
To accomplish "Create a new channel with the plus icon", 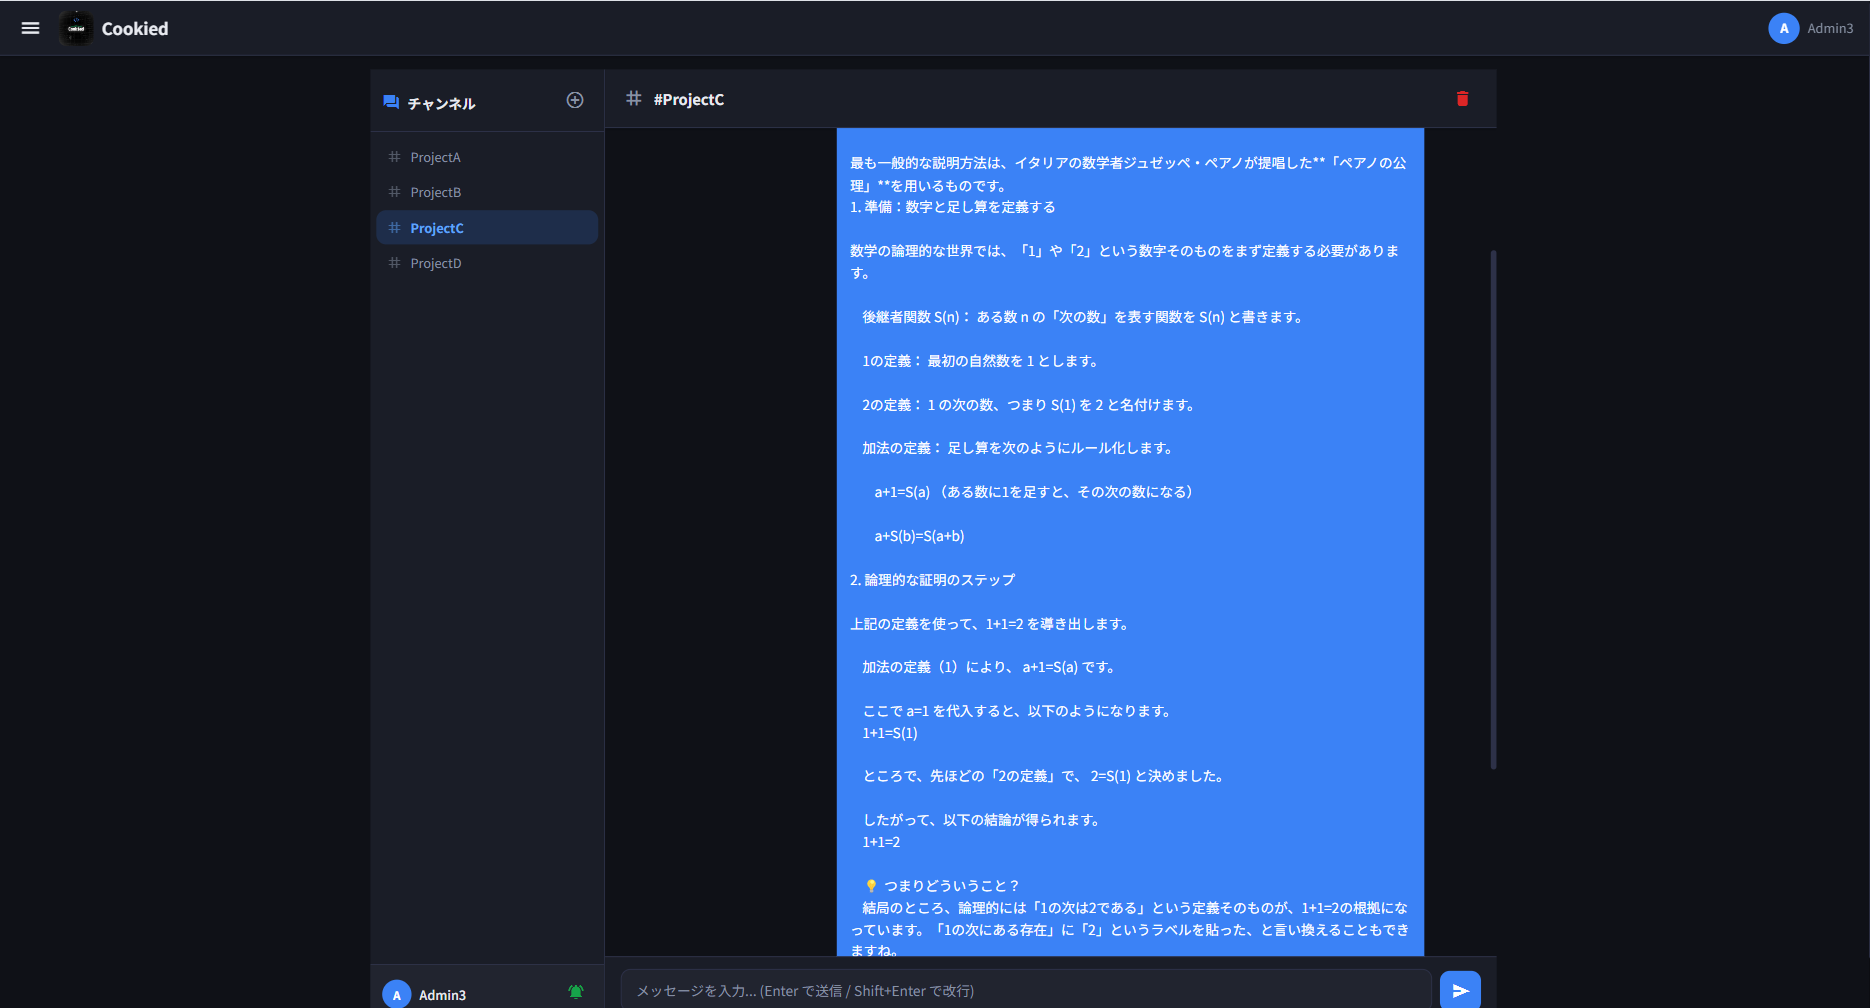I will click(575, 100).
